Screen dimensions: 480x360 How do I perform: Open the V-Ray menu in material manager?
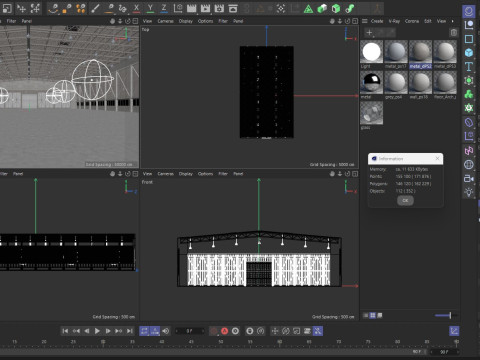394,21
